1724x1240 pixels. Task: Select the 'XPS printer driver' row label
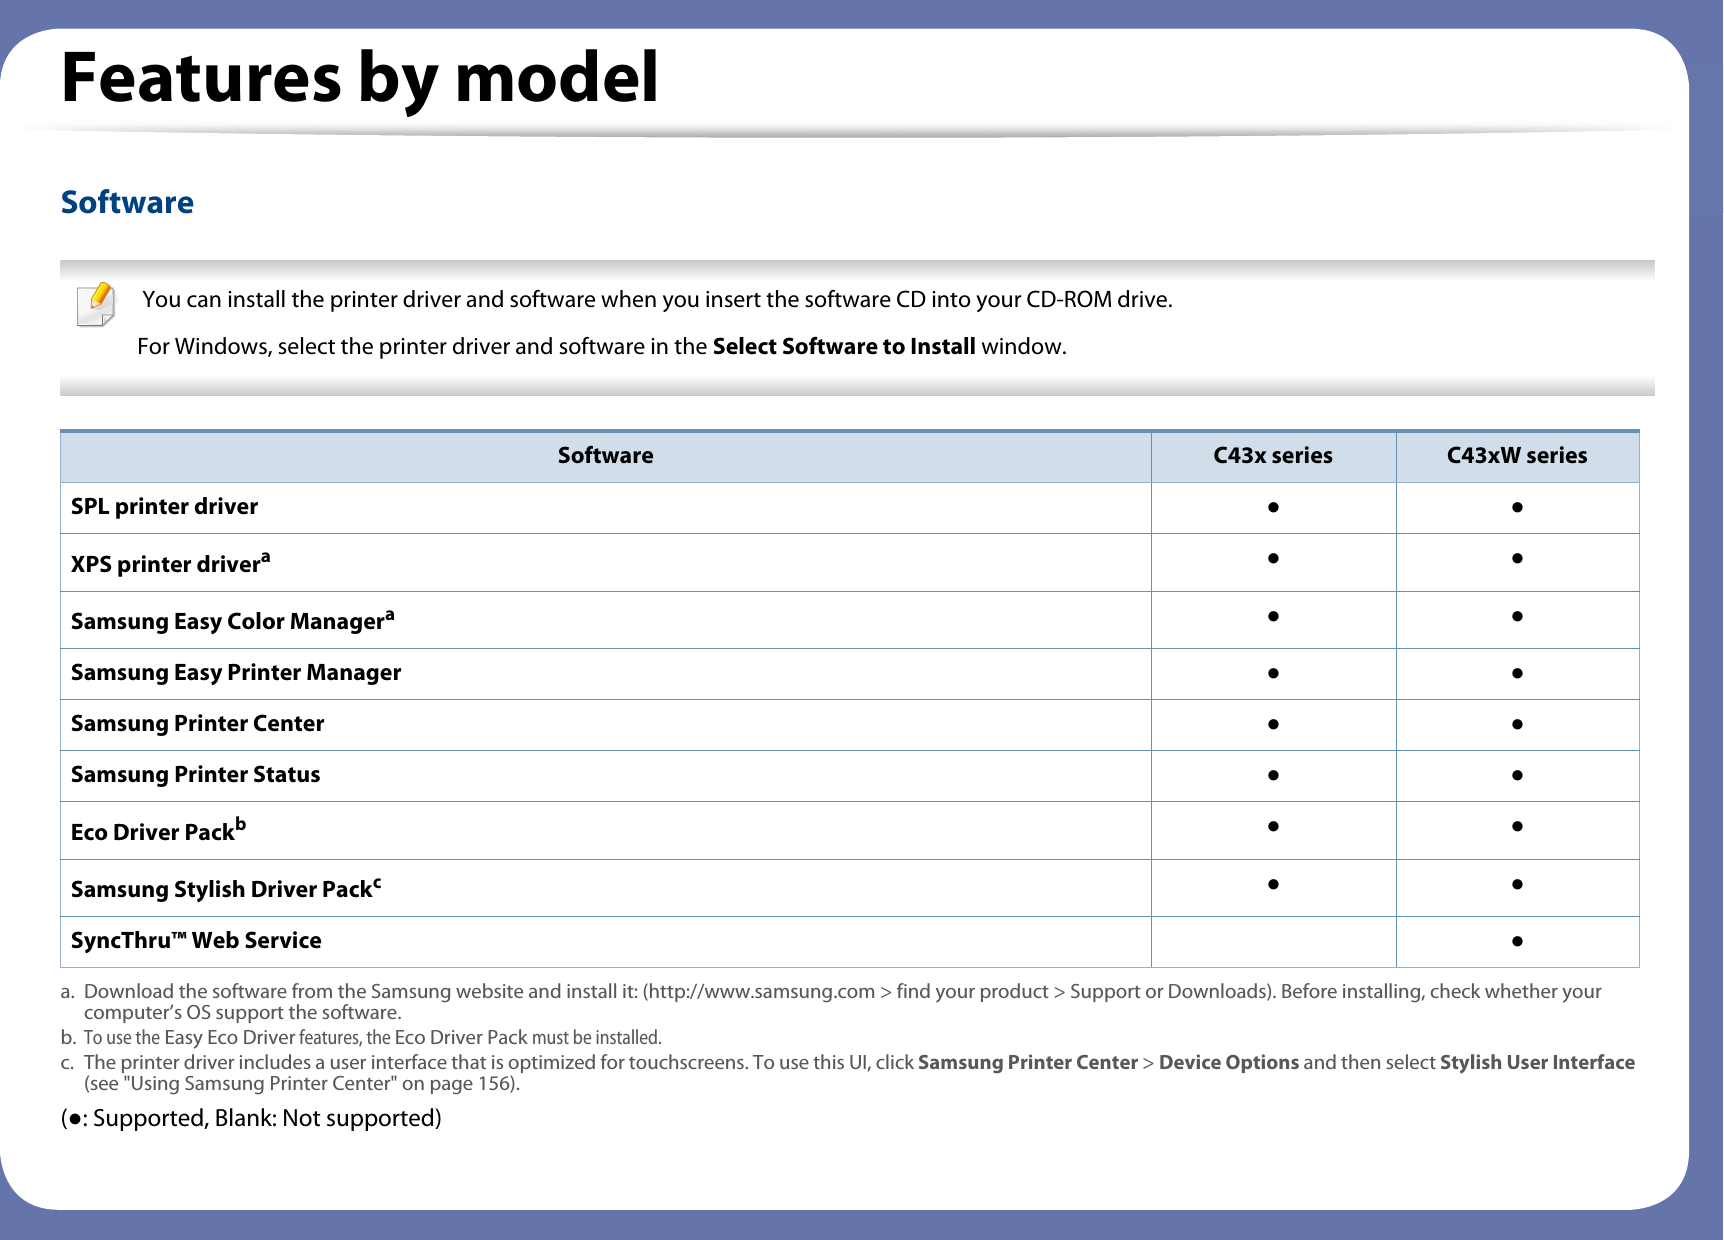coord(170,563)
